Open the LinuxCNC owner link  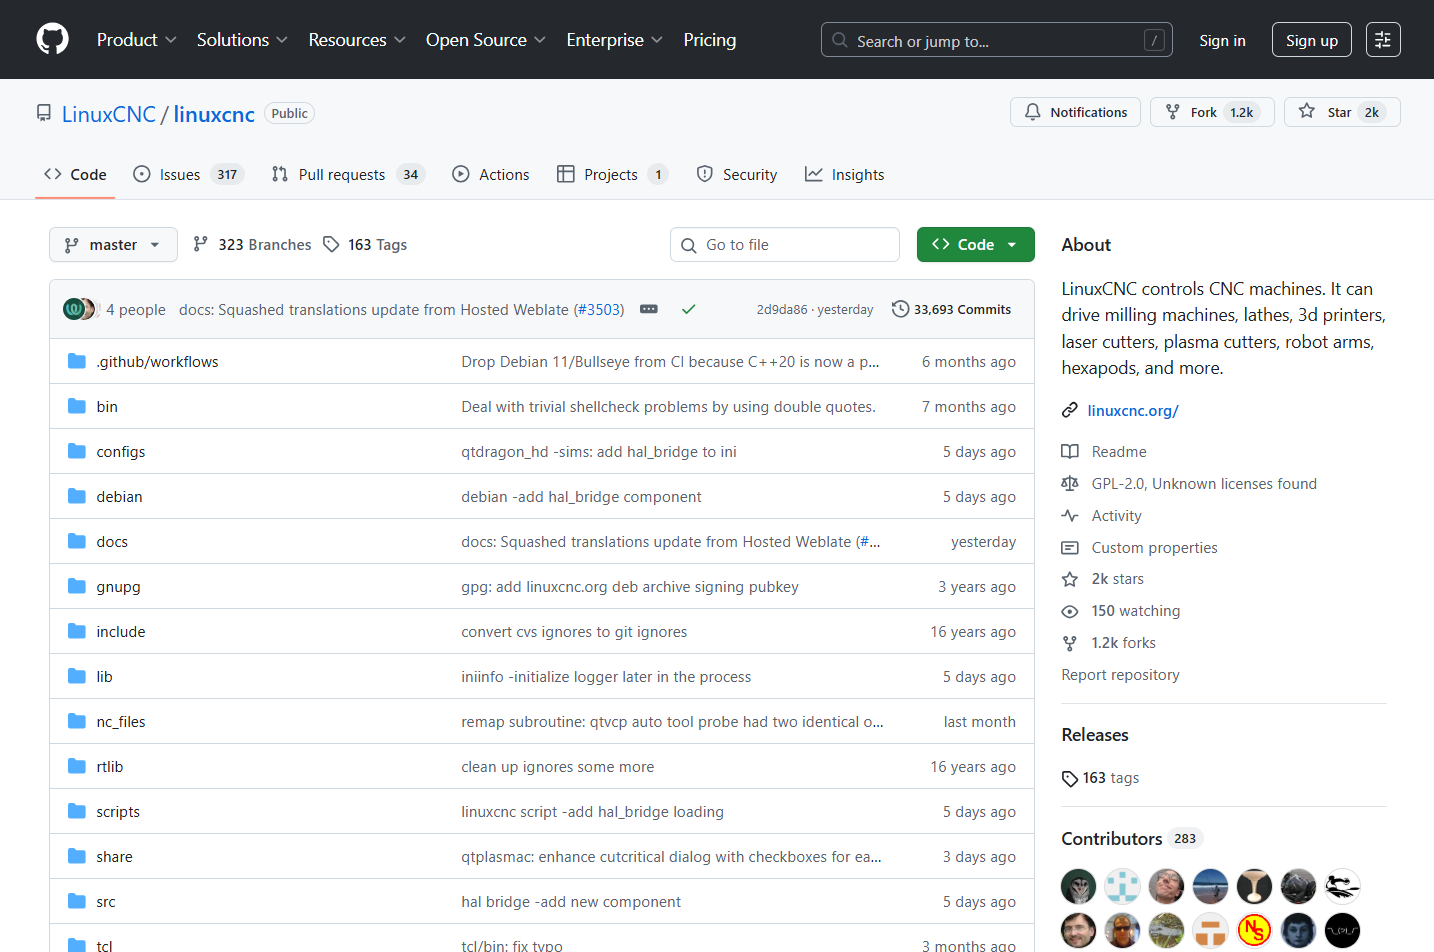109,114
